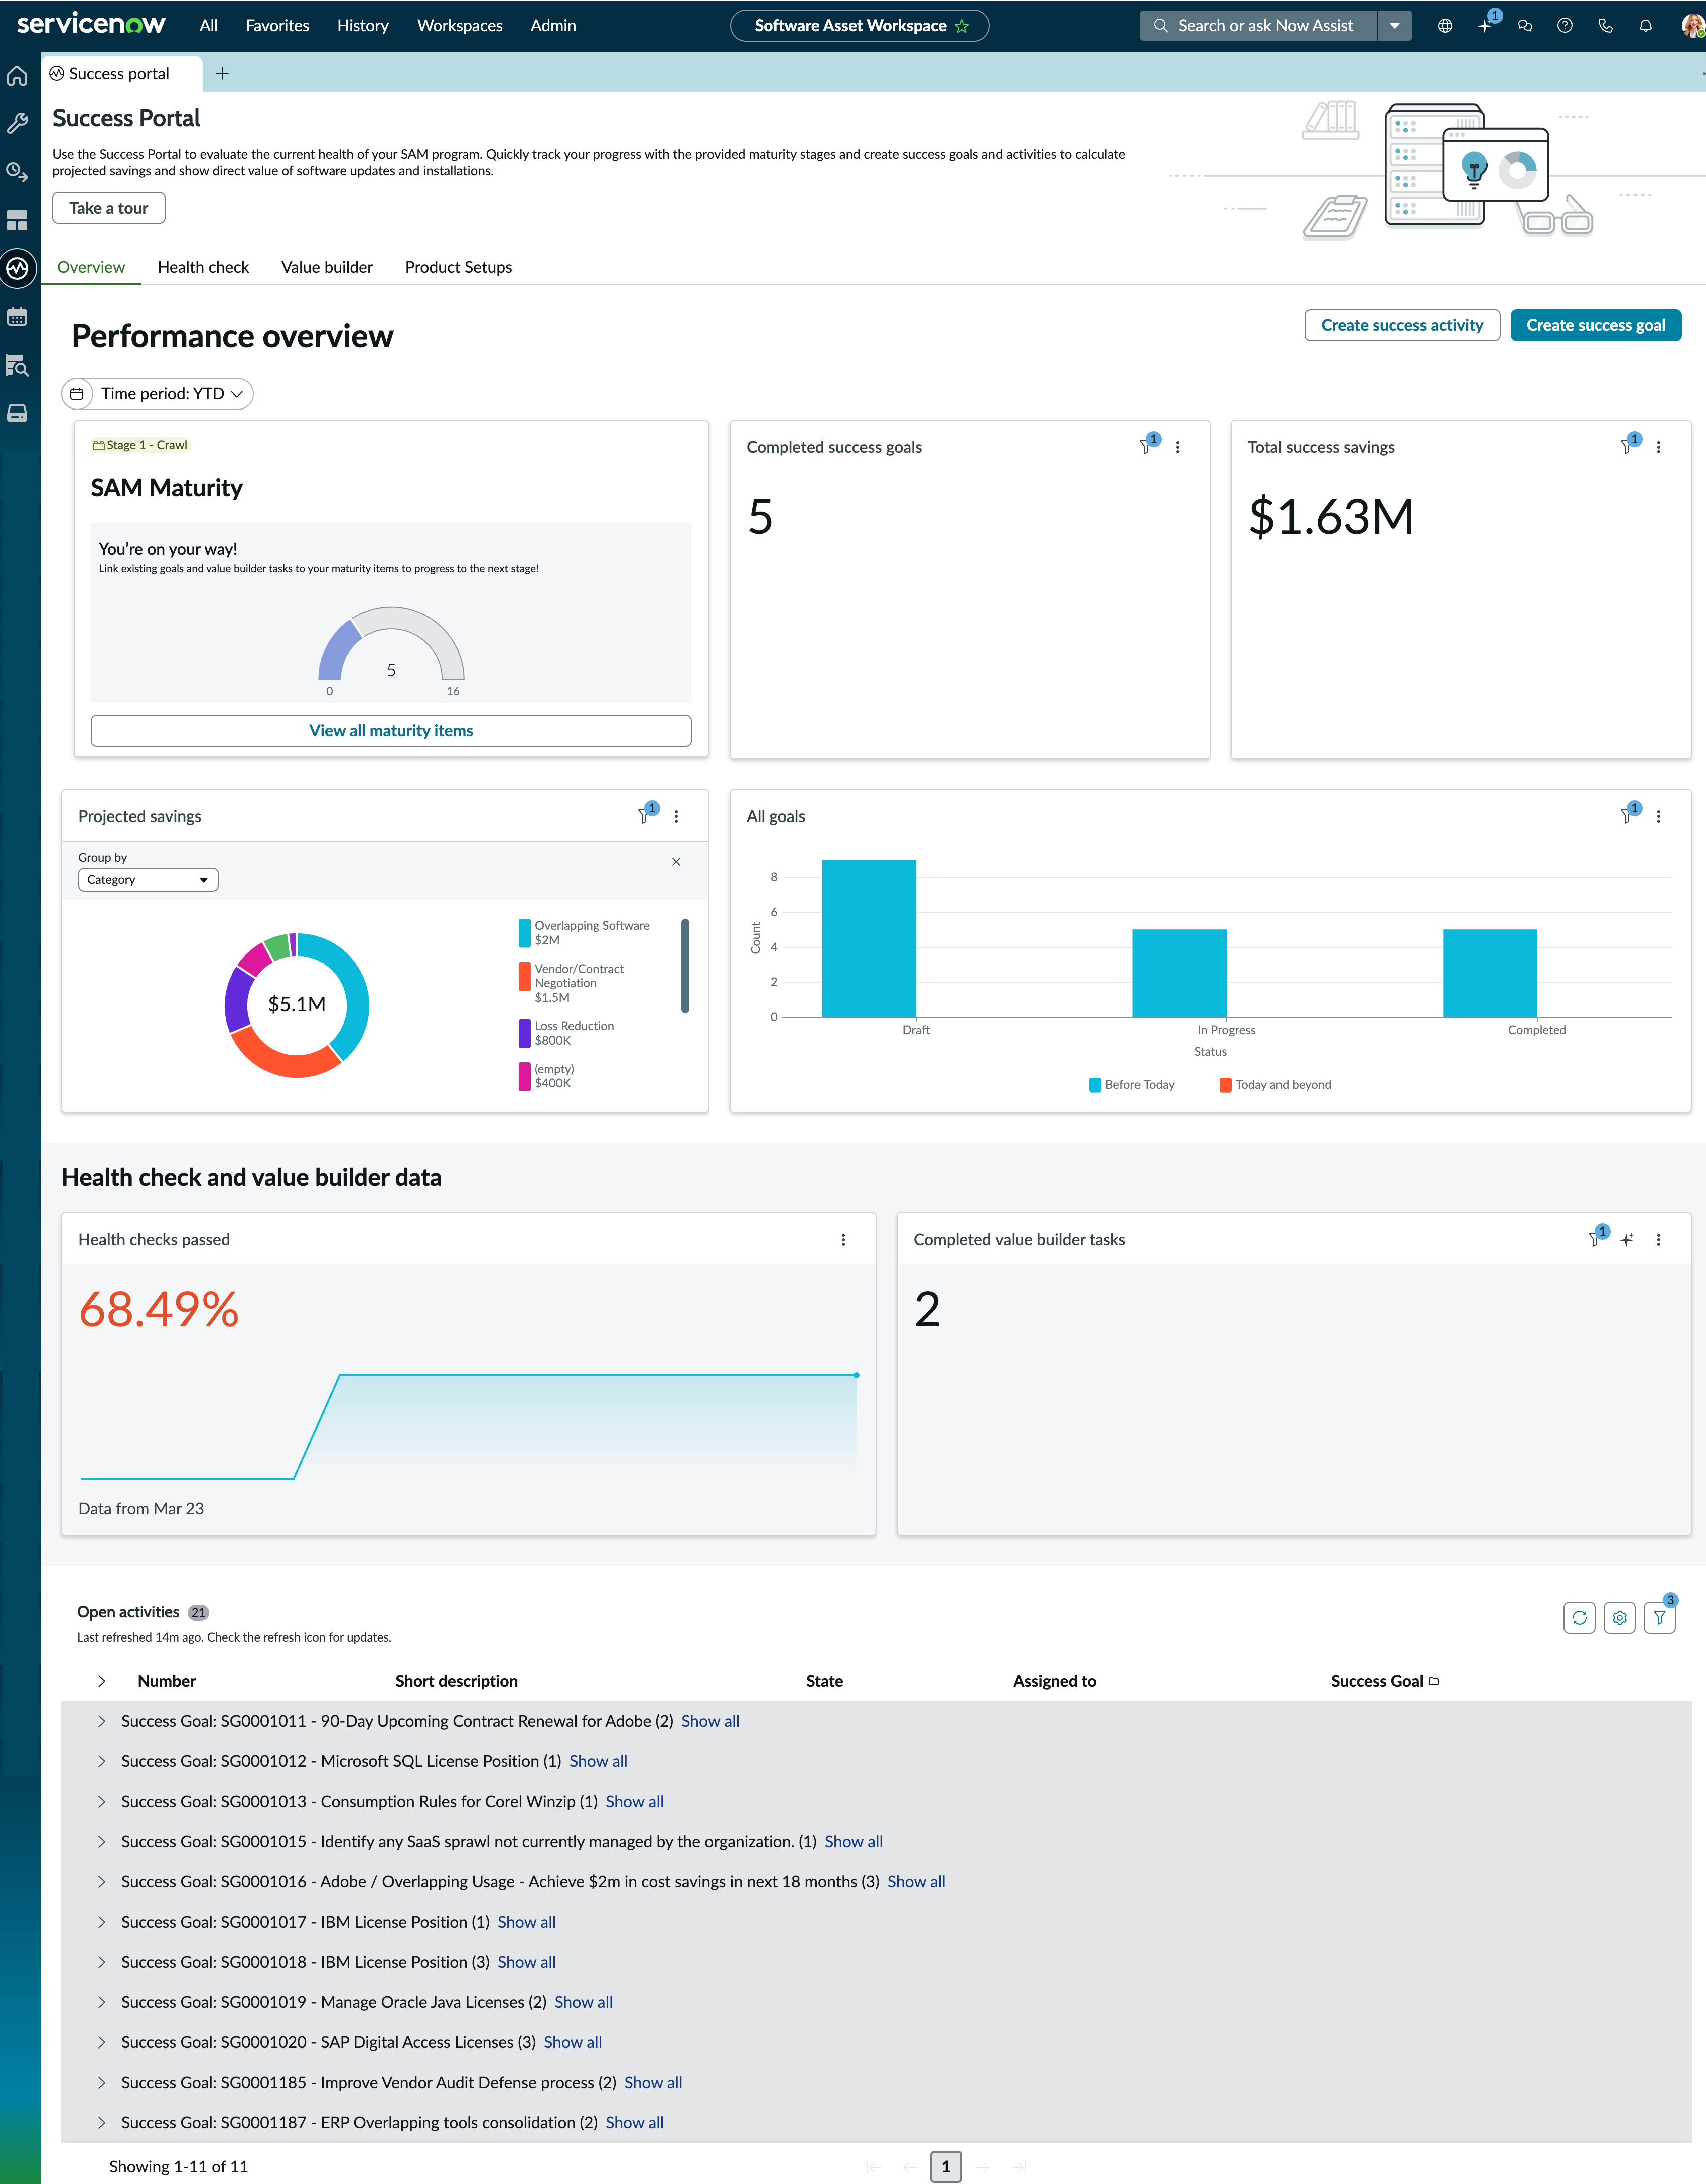Open more options on Total success savings card

pyautogui.click(x=1659, y=447)
